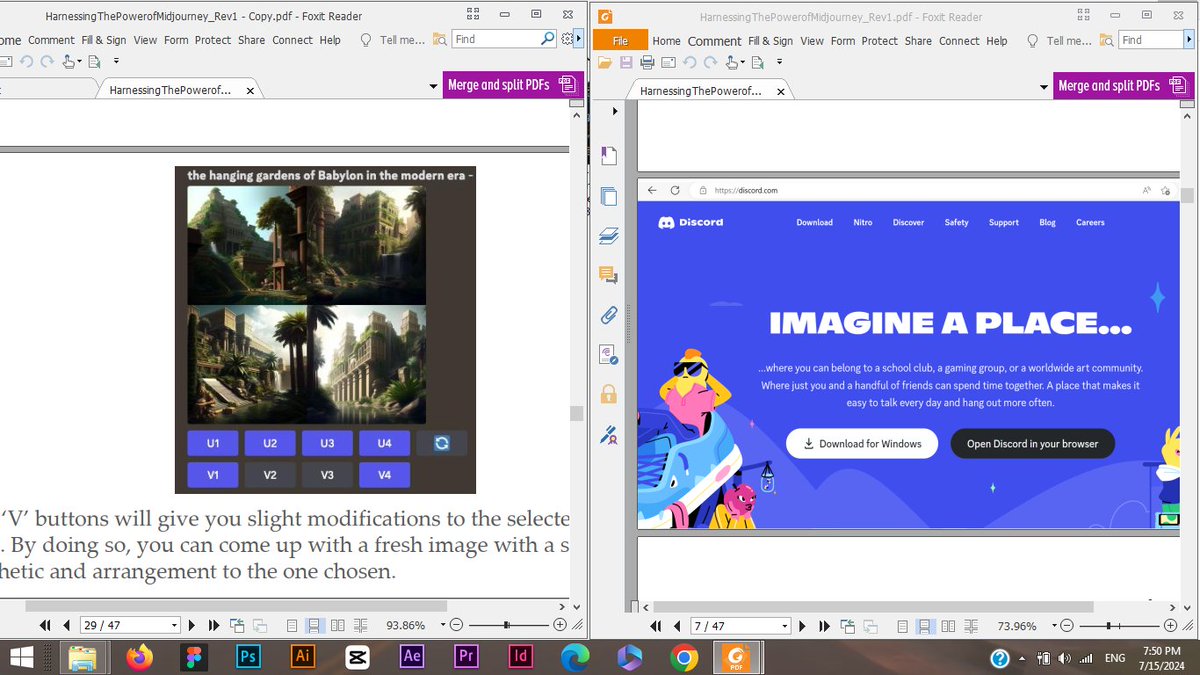The height and width of the screenshot is (675, 1200).
Task: Open tab list arrow in right window
Action: tap(1044, 86)
